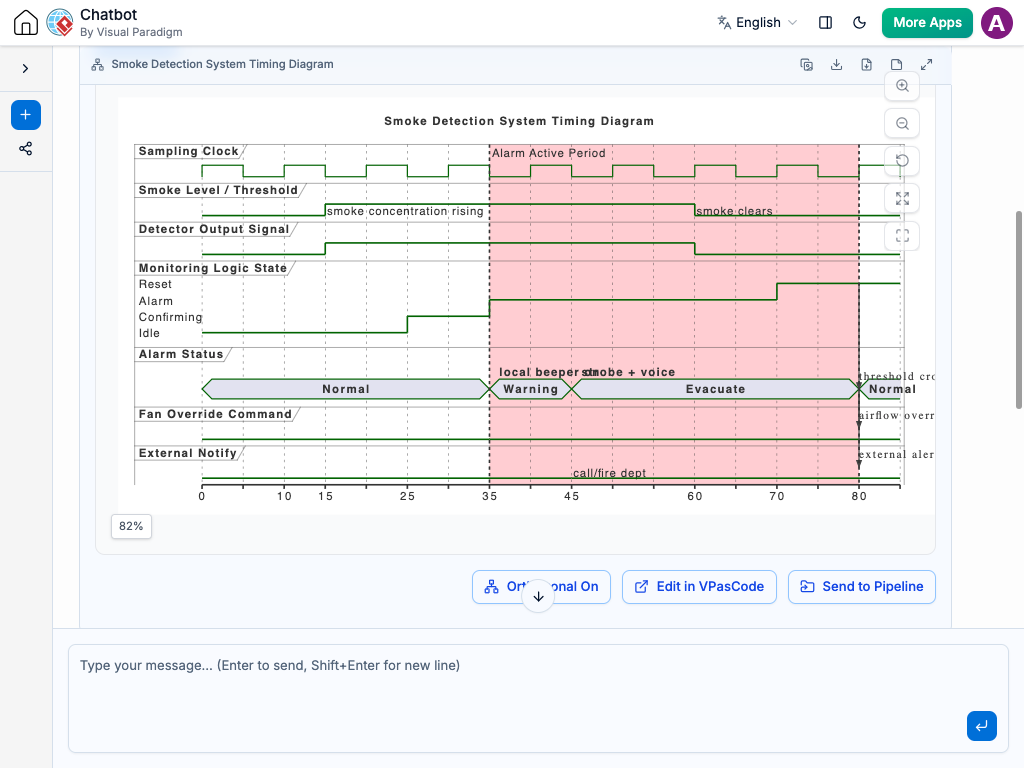Click the 82% zoom level indicator
Screen dimensions: 1024x768
[x=131, y=526]
